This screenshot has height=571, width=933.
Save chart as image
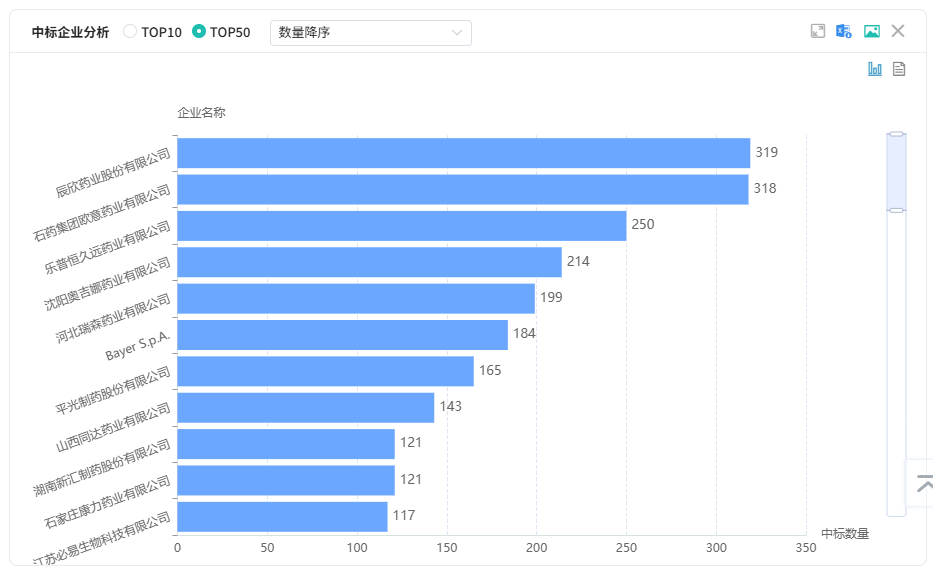[x=871, y=31]
